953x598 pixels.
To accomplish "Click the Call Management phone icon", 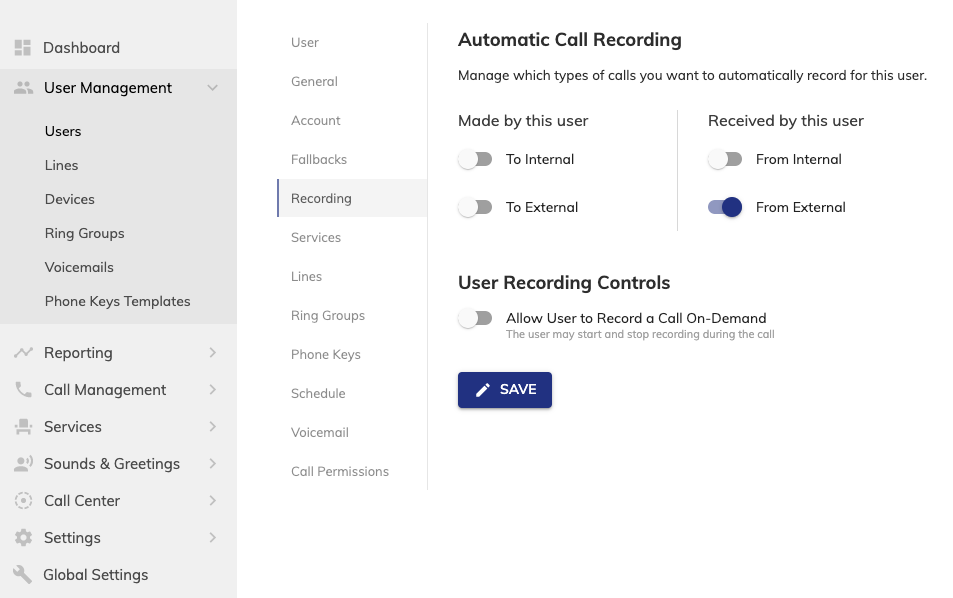I will [23, 390].
